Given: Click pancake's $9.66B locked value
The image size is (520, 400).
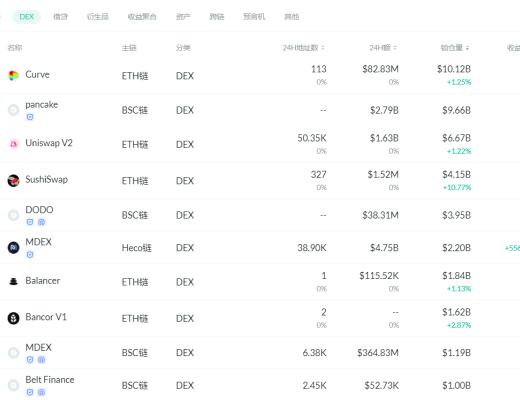Looking at the screenshot, I should (457, 110).
